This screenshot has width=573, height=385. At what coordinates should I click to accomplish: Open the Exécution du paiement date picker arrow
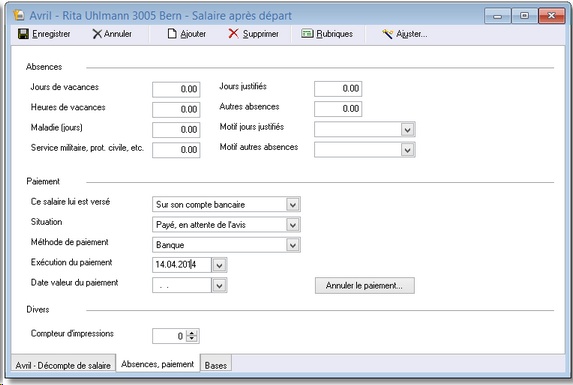tap(219, 265)
